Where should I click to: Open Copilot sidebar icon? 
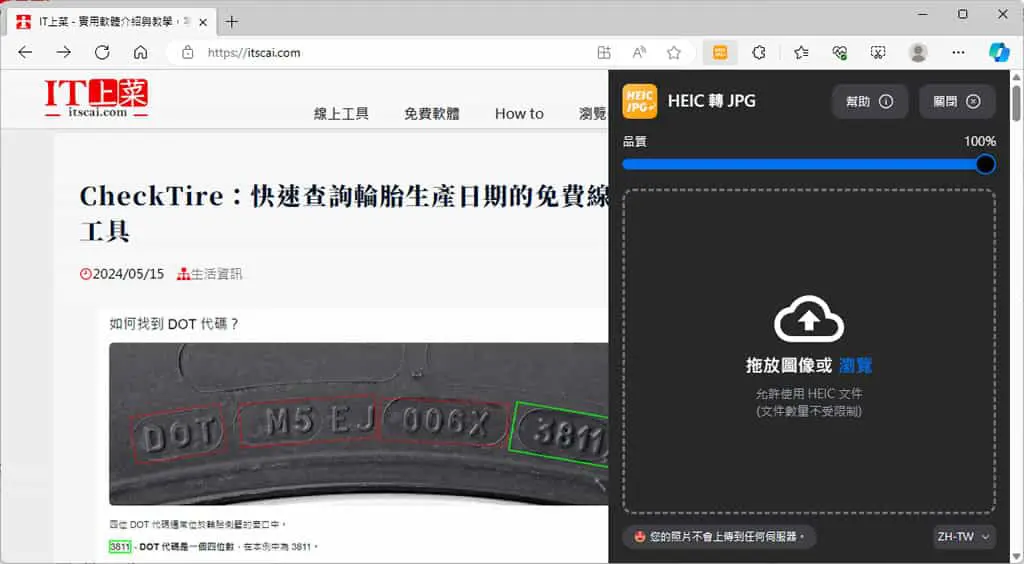coord(999,52)
